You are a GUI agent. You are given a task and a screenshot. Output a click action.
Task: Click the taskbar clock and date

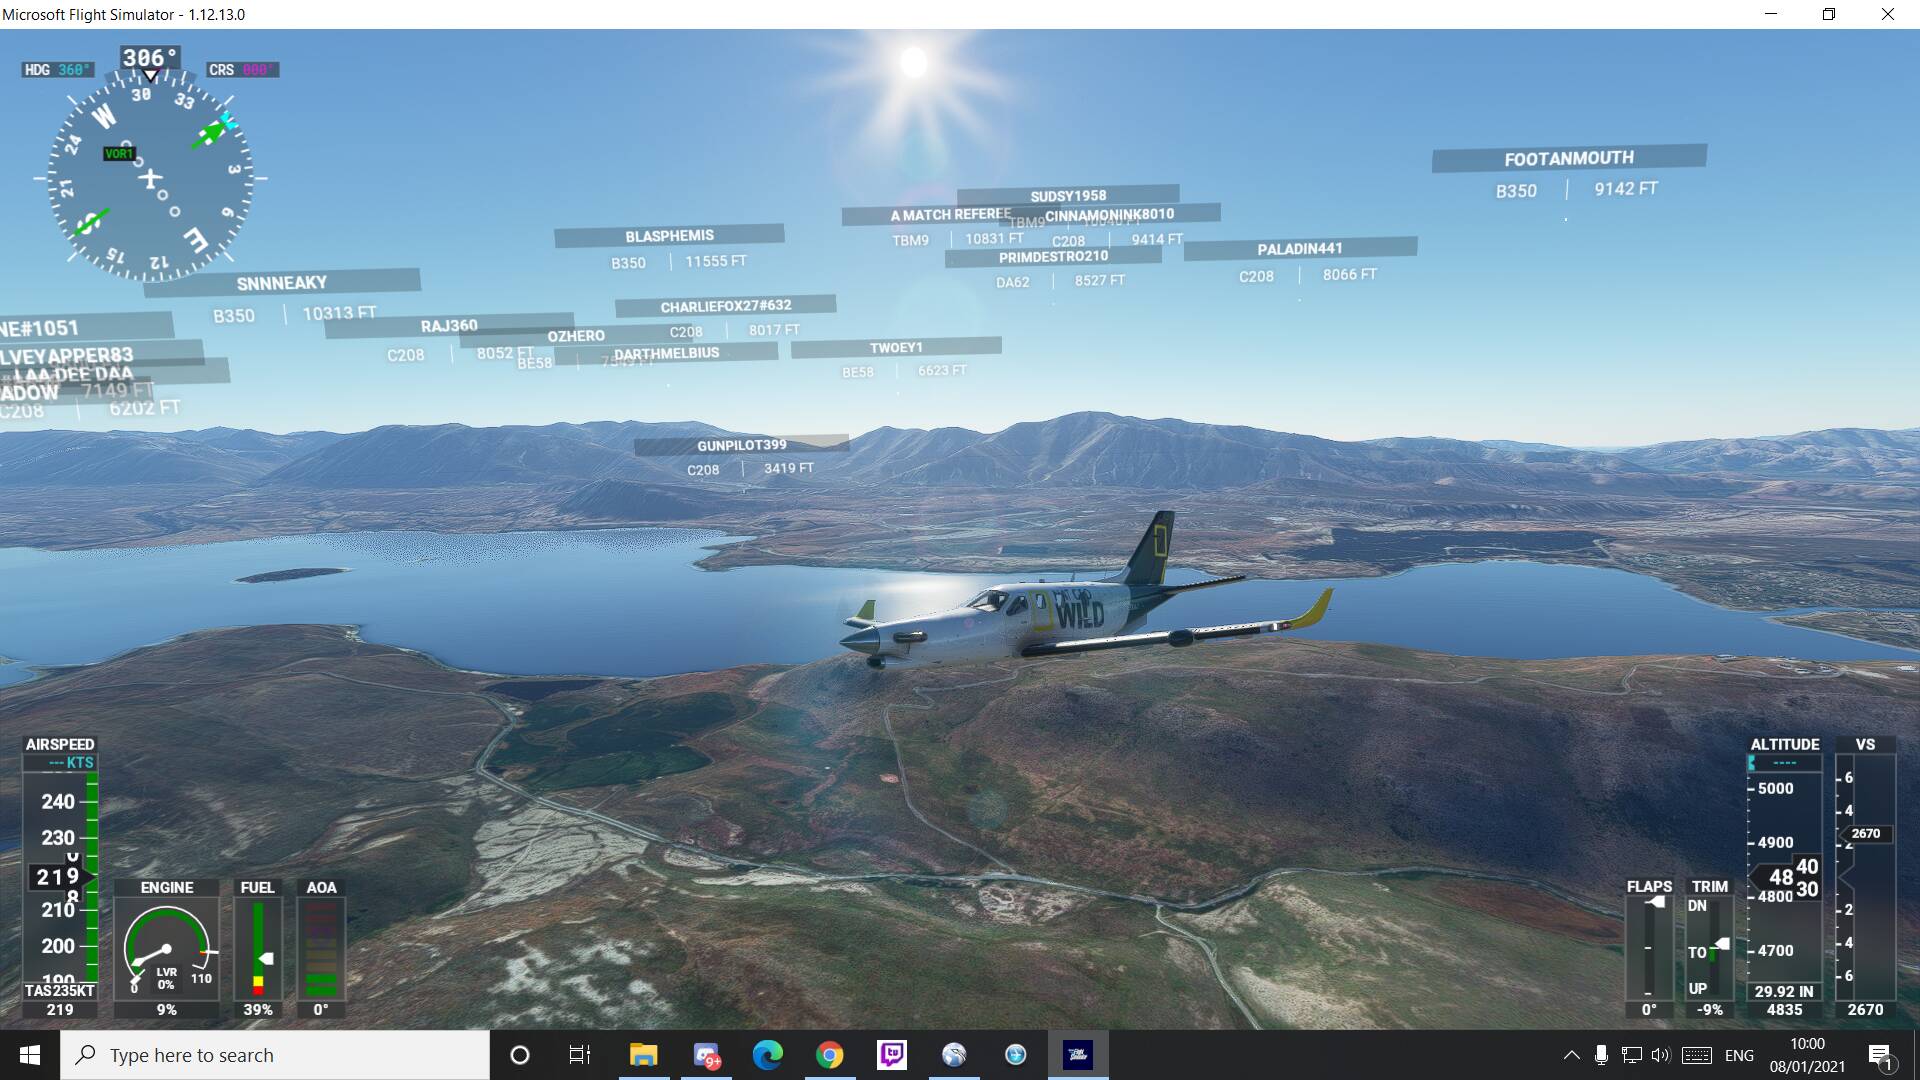click(1807, 1055)
